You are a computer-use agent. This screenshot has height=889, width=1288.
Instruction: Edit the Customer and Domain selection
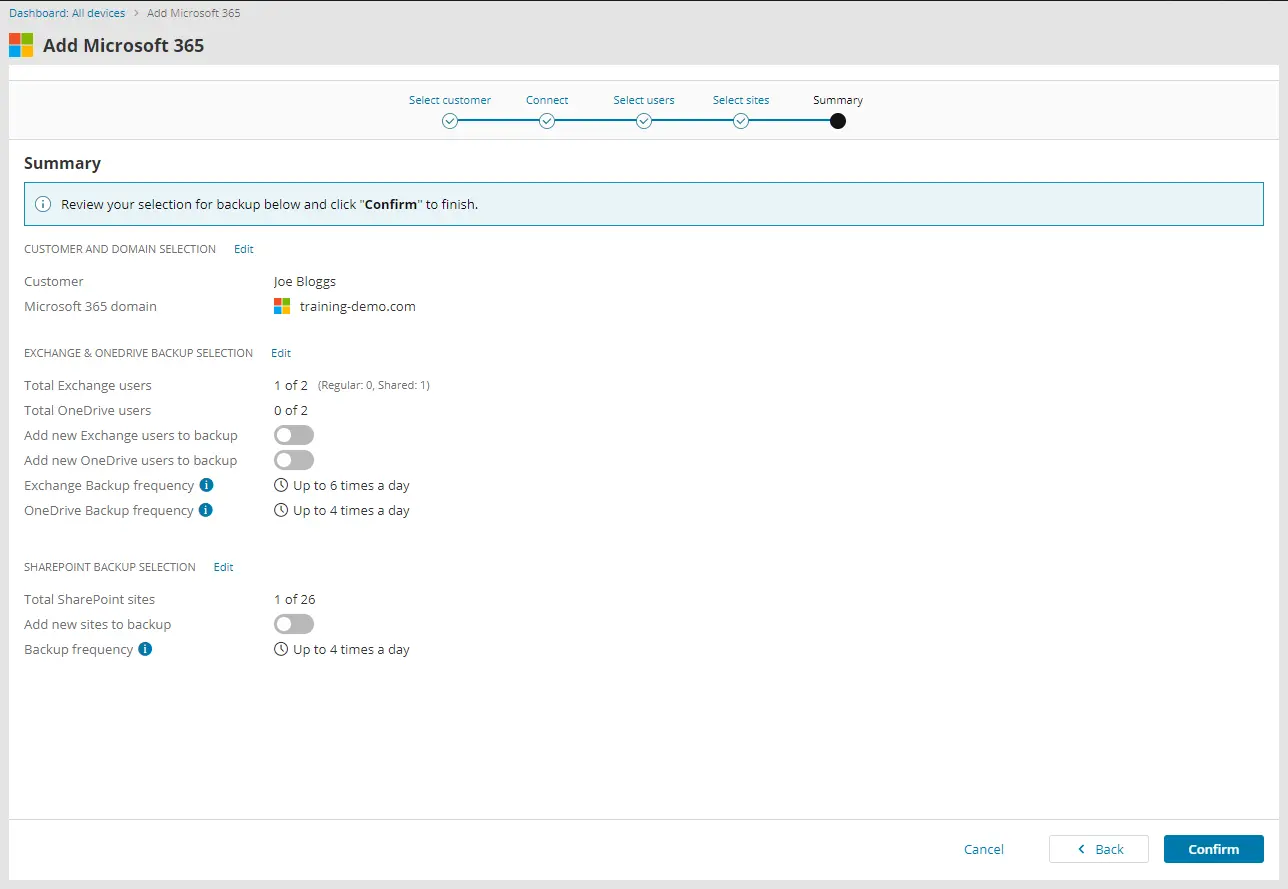[244, 249]
